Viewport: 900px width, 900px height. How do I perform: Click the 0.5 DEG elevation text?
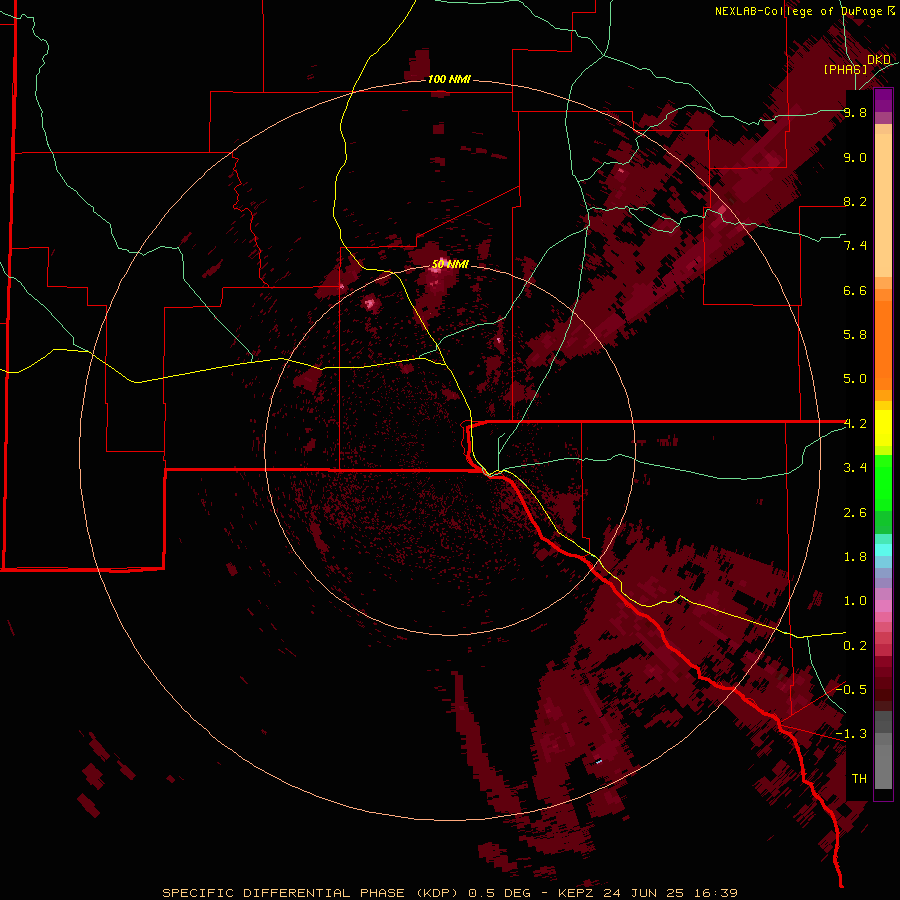tap(498, 893)
